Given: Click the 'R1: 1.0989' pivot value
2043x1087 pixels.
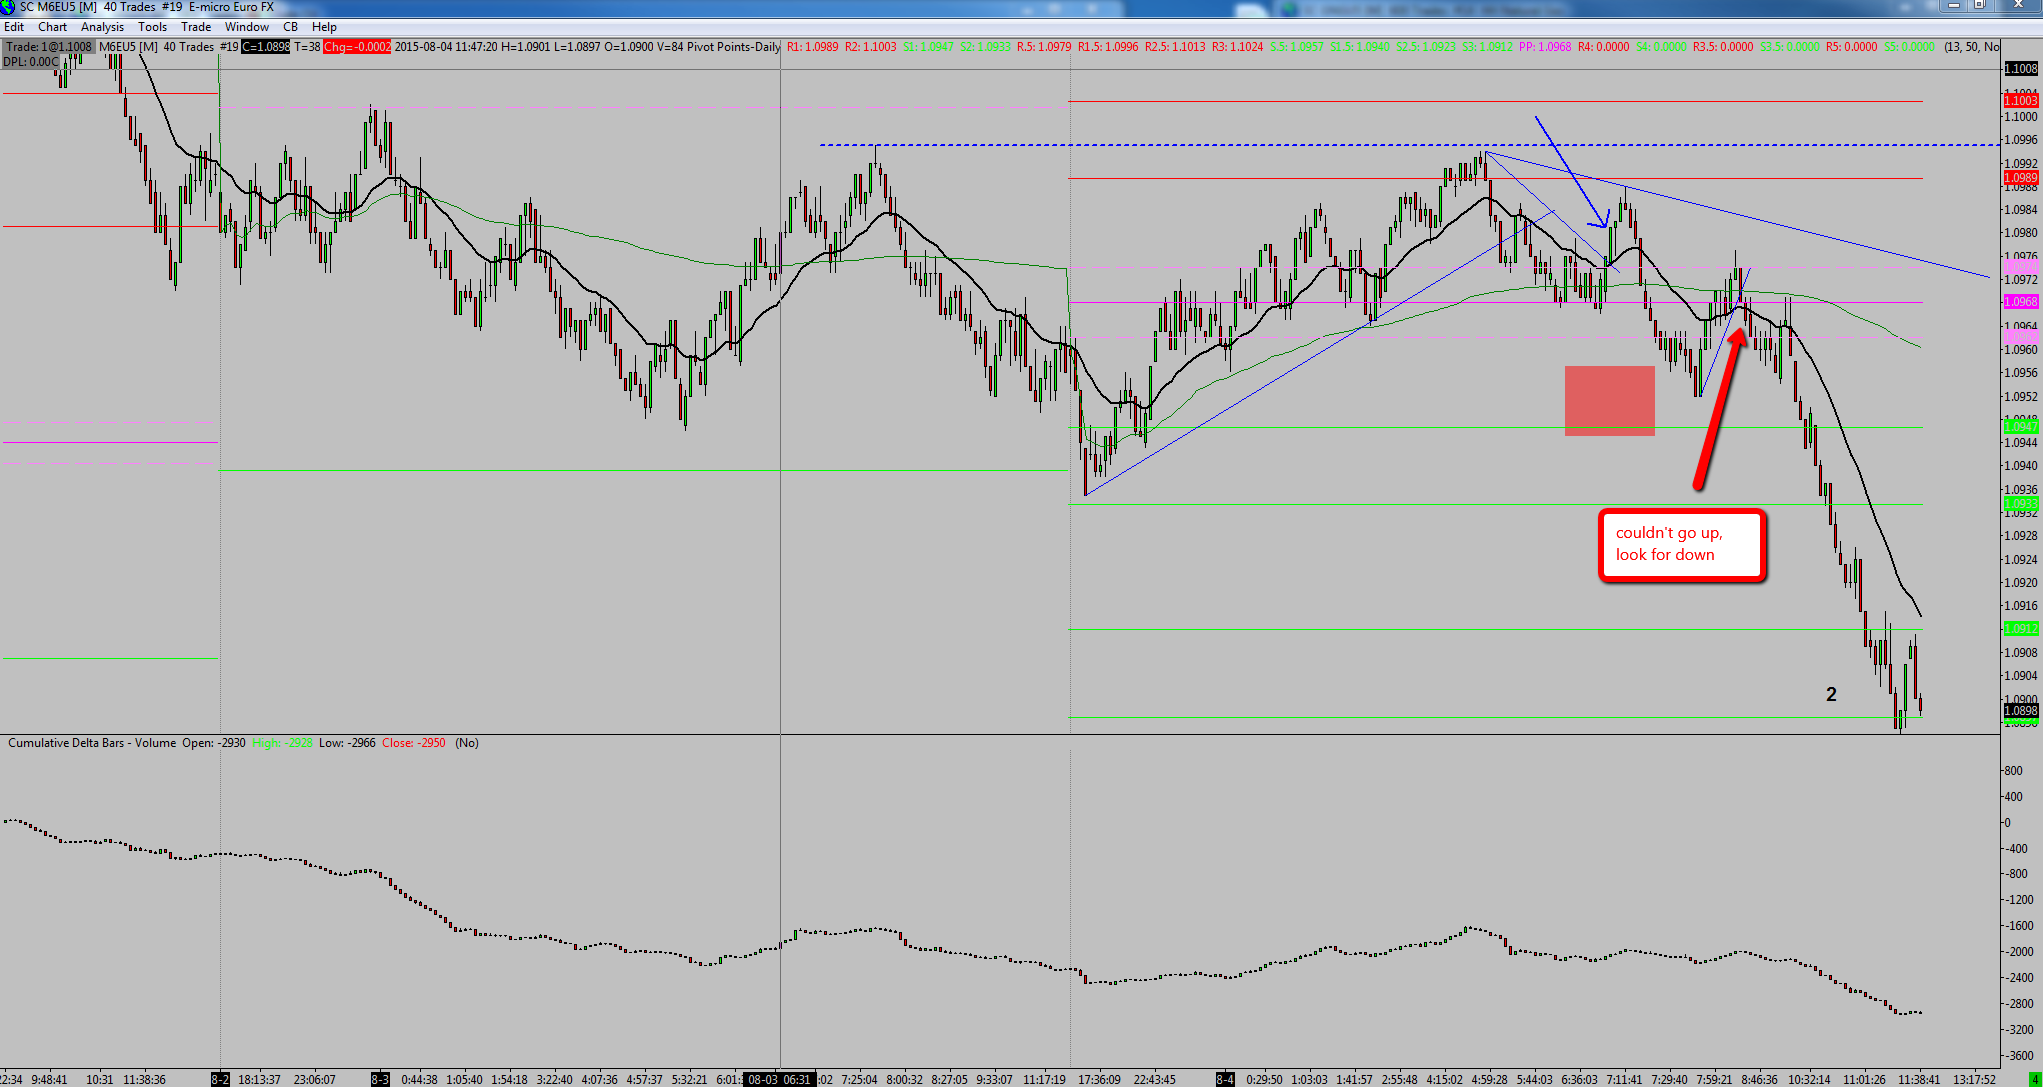Looking at the screenshot, I should click(813, 47).
